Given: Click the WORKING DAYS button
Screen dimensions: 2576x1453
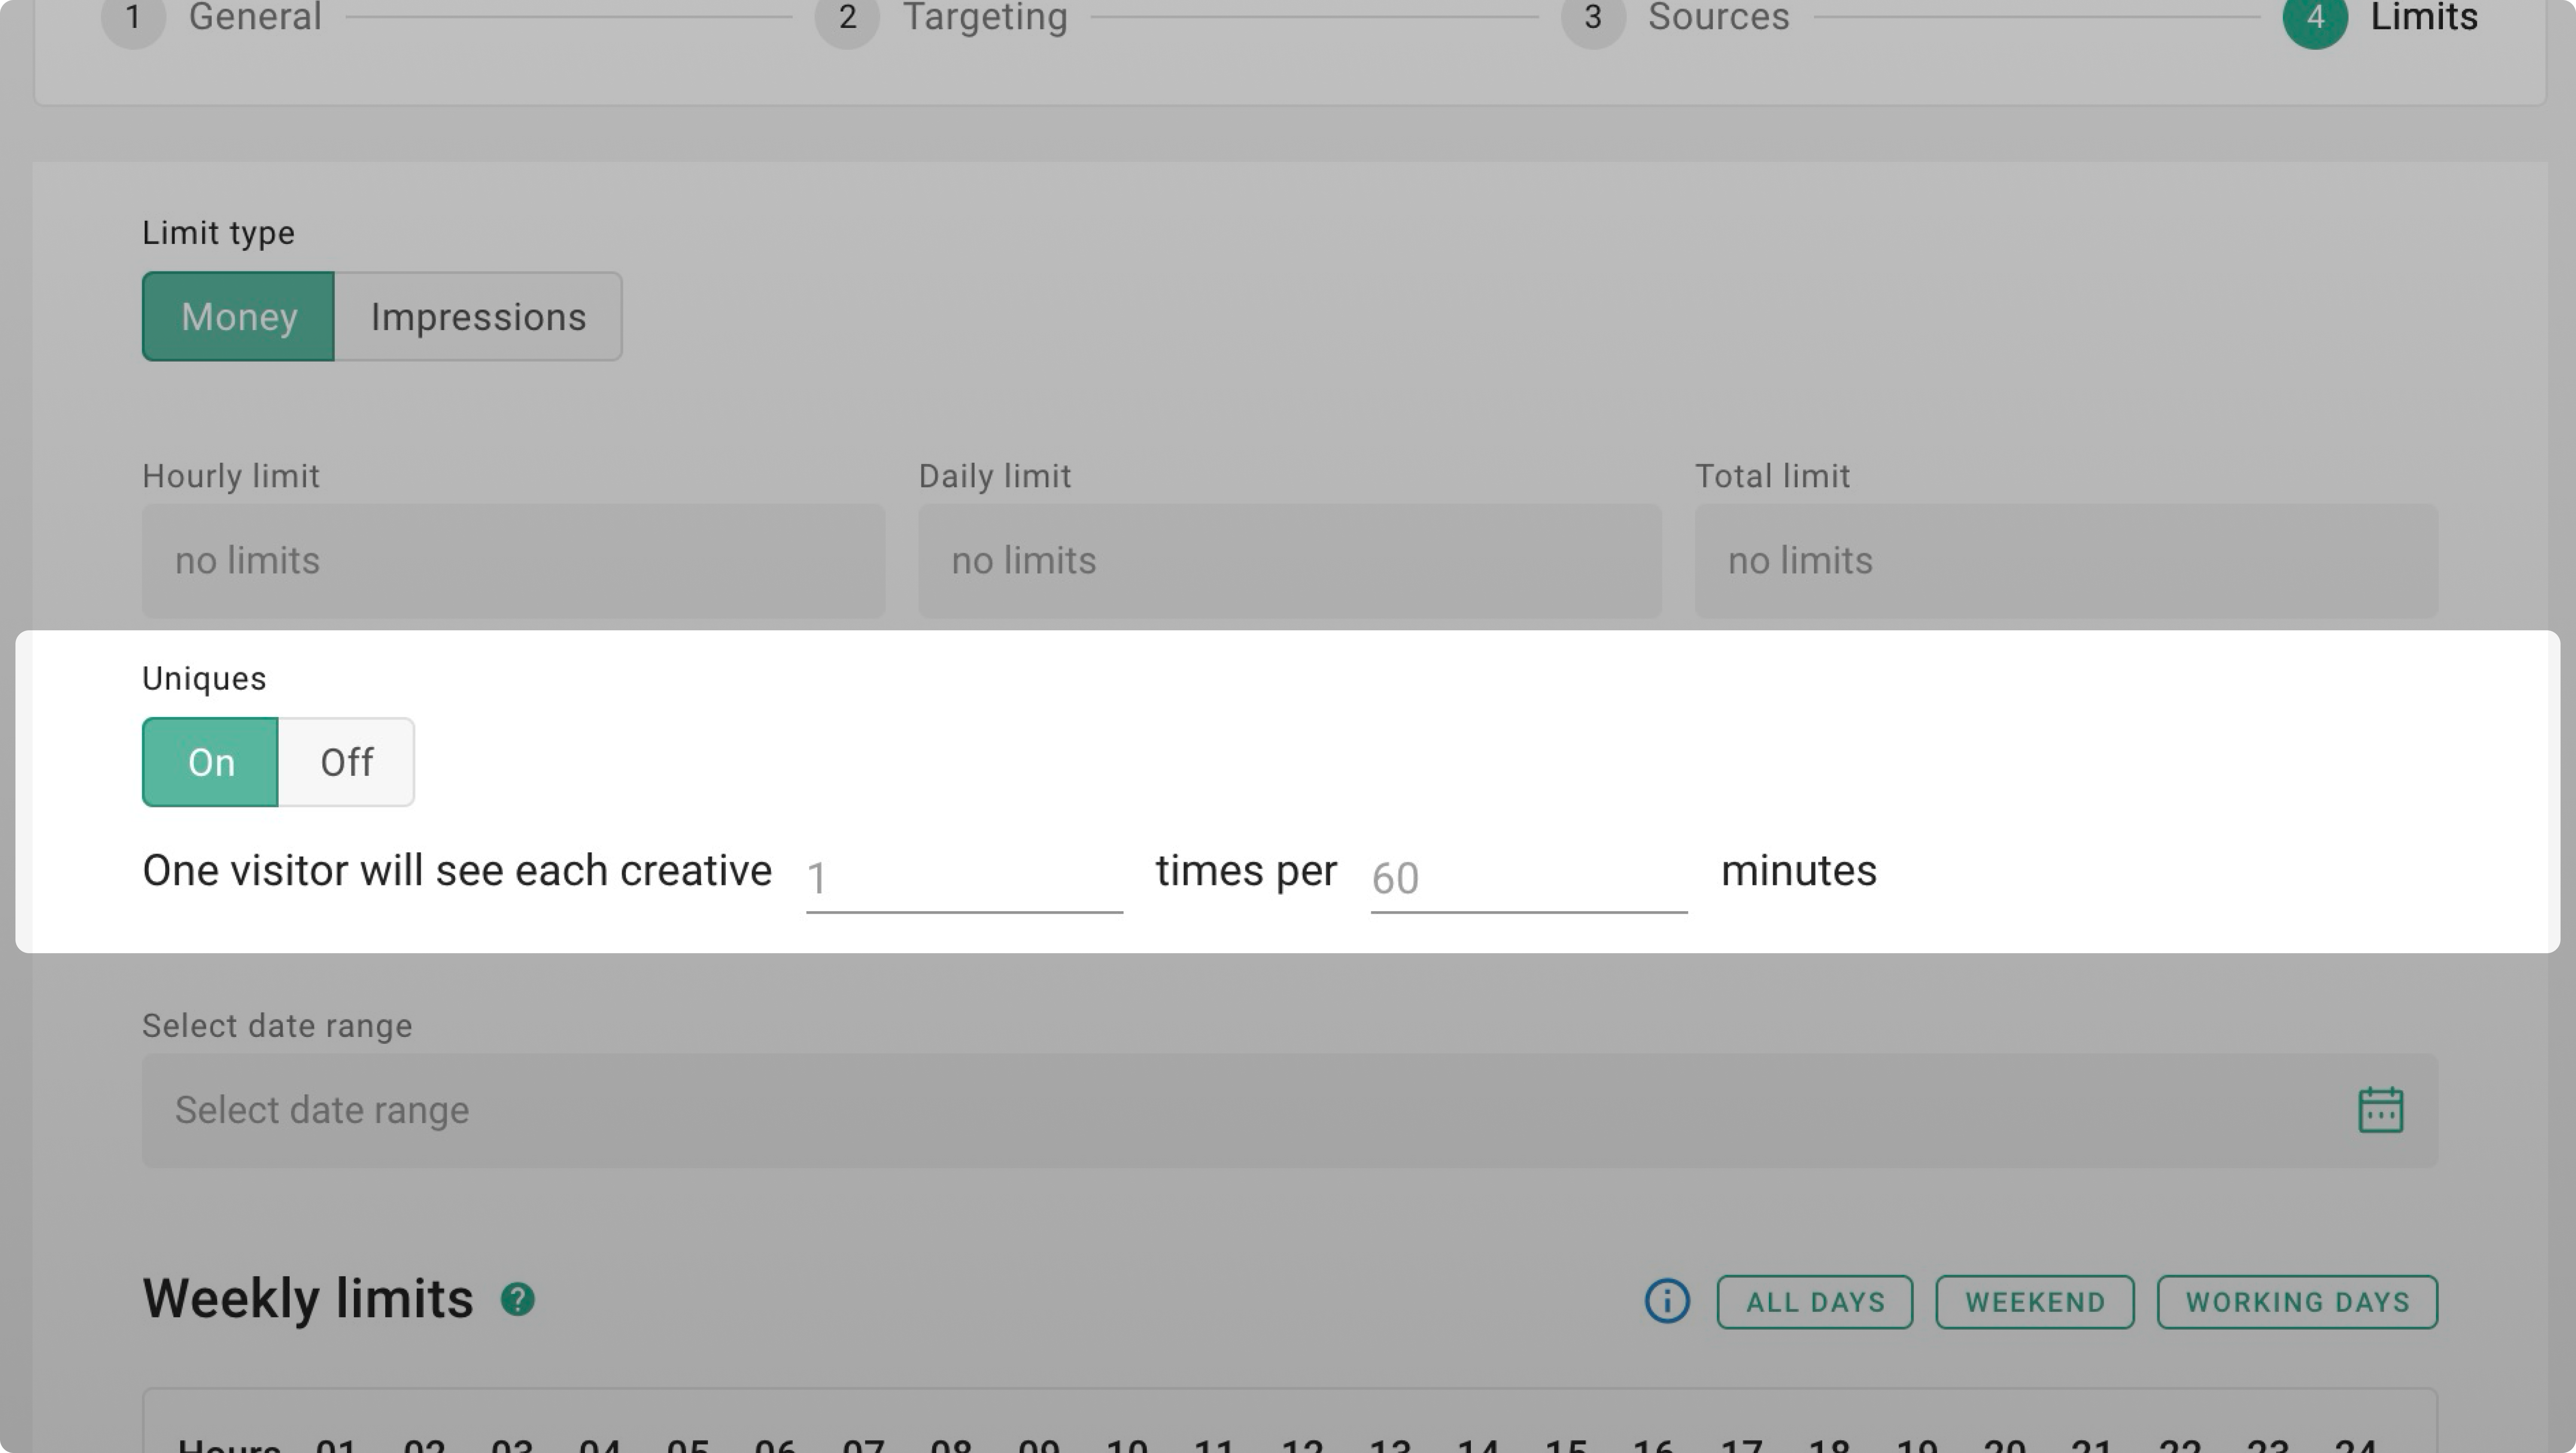Looking at the screenshot, I should (2296, 1302).
